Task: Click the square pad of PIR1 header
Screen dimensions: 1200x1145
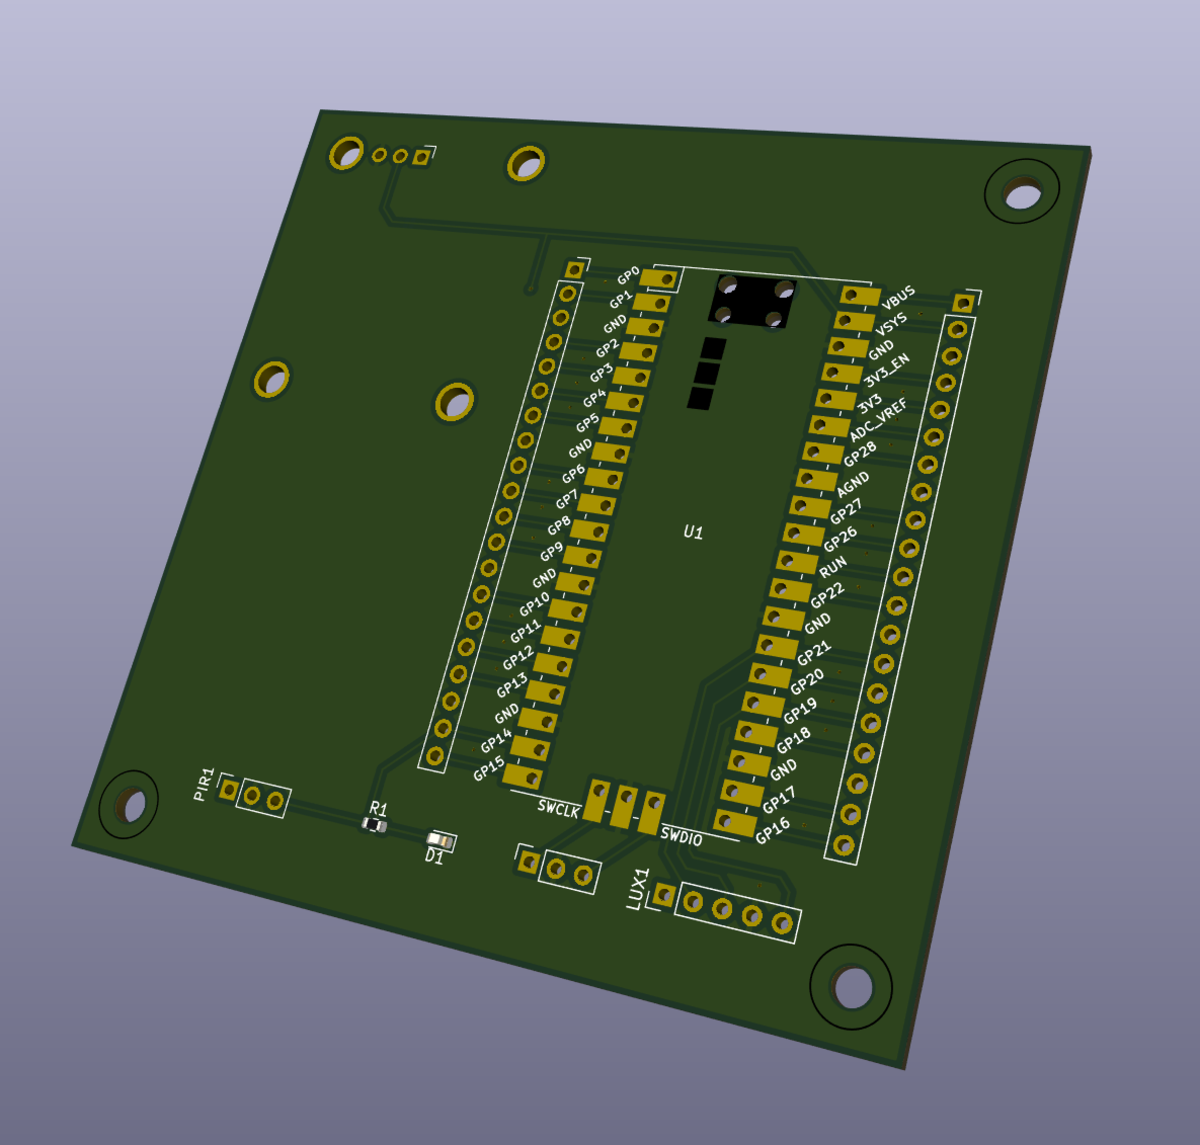Action: coord(229,790)
